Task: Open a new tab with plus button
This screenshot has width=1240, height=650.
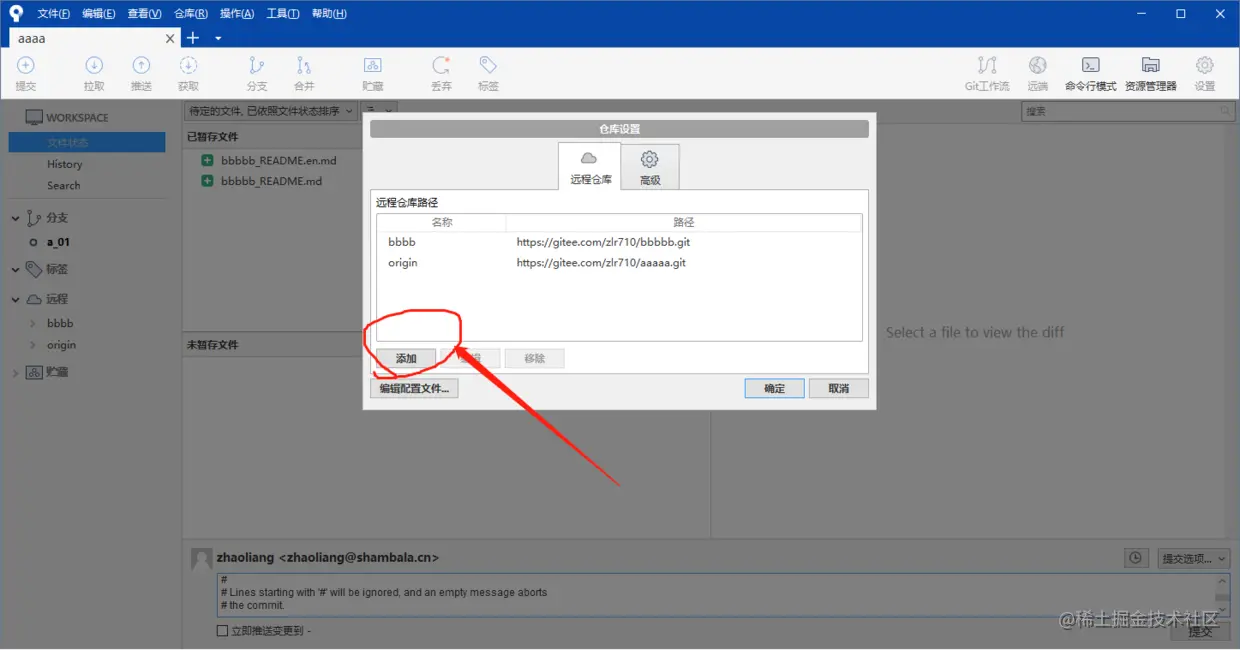Action: tap(193, 38)
